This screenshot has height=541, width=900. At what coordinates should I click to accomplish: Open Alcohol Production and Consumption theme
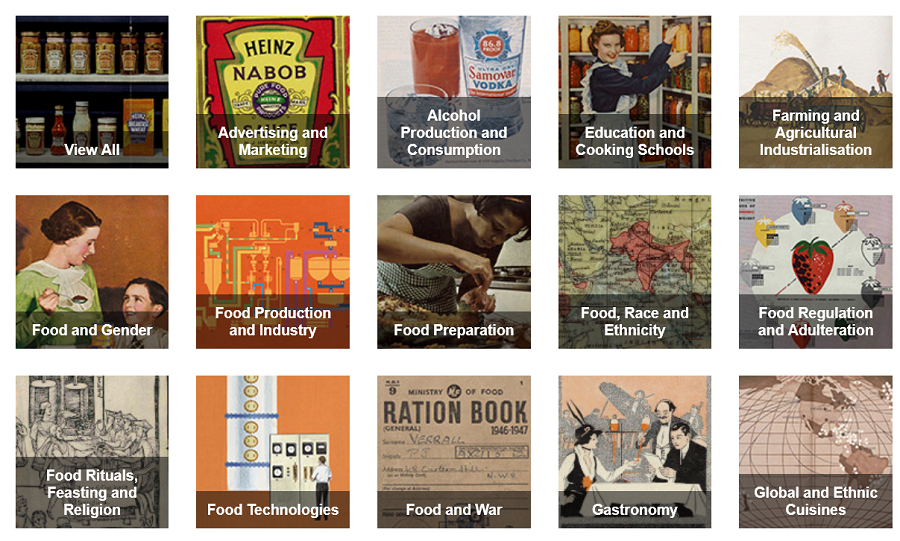(453, 92)
